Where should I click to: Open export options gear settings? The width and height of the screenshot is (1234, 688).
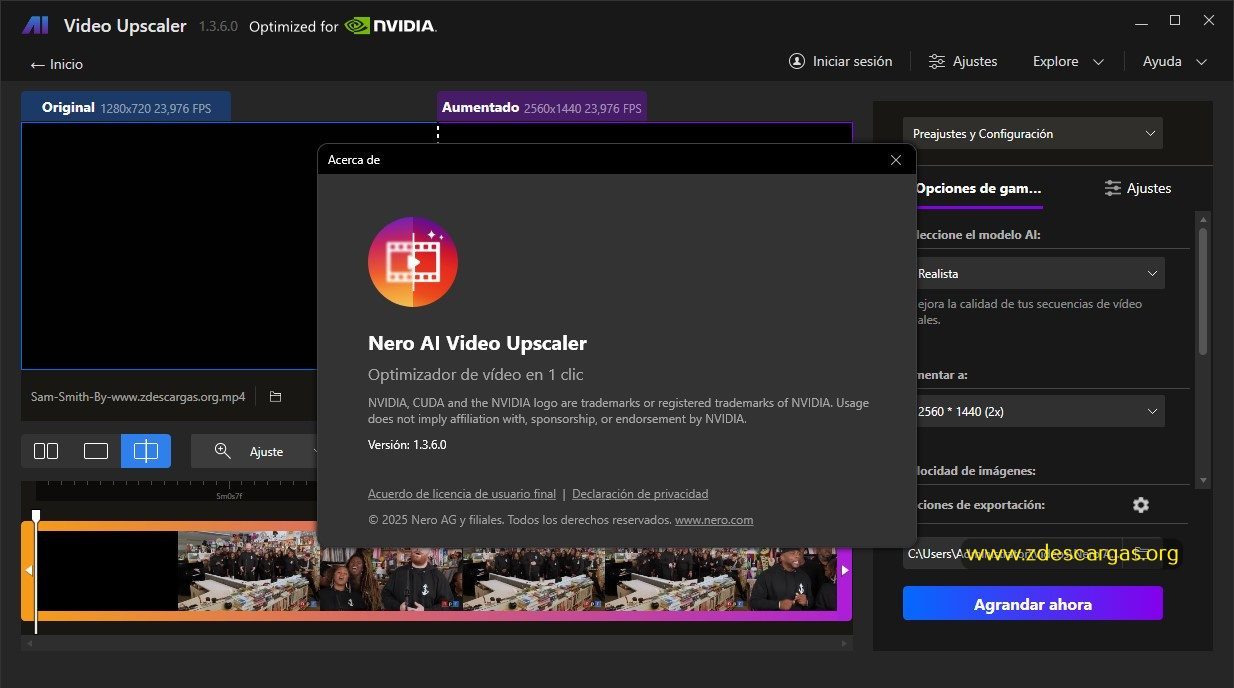click(x=1141, y=505)
